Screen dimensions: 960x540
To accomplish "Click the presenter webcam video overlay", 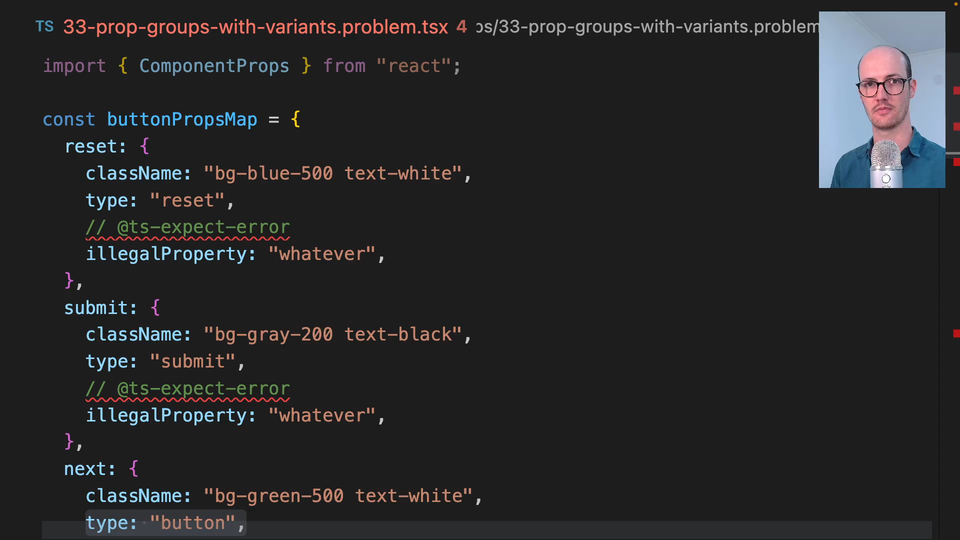I will [x=881, y=100].
